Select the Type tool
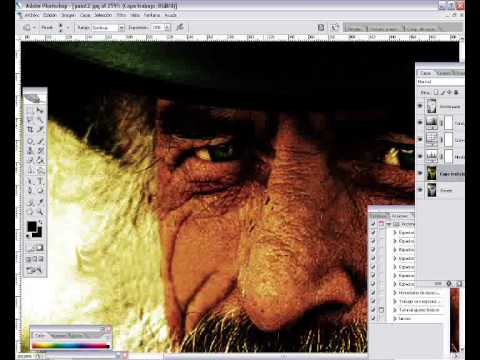 click(x=40, y=181)
